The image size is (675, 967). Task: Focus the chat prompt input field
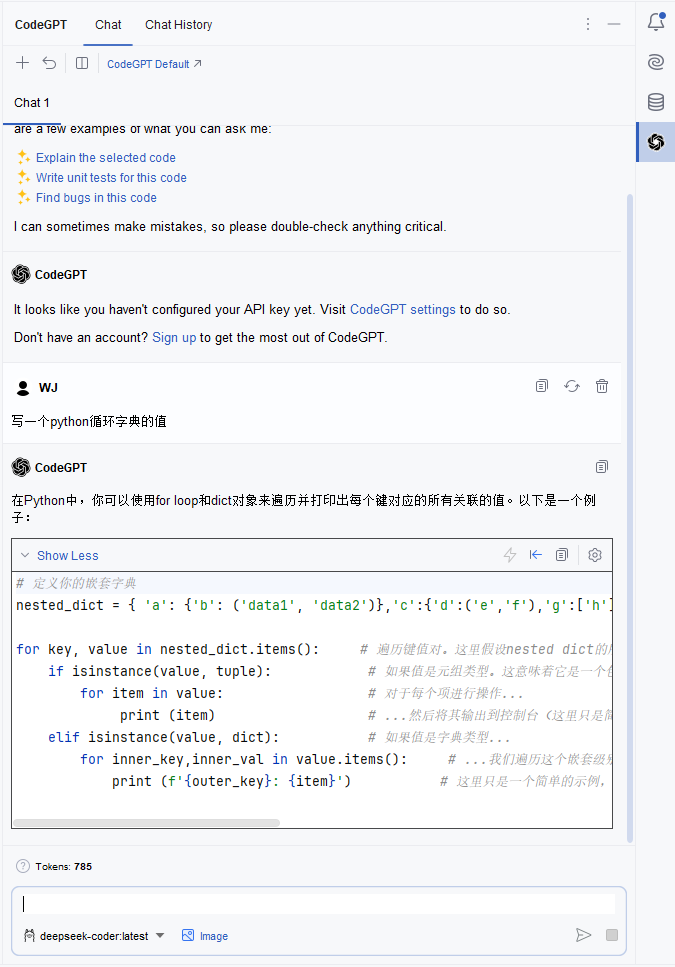coord(319,903)
